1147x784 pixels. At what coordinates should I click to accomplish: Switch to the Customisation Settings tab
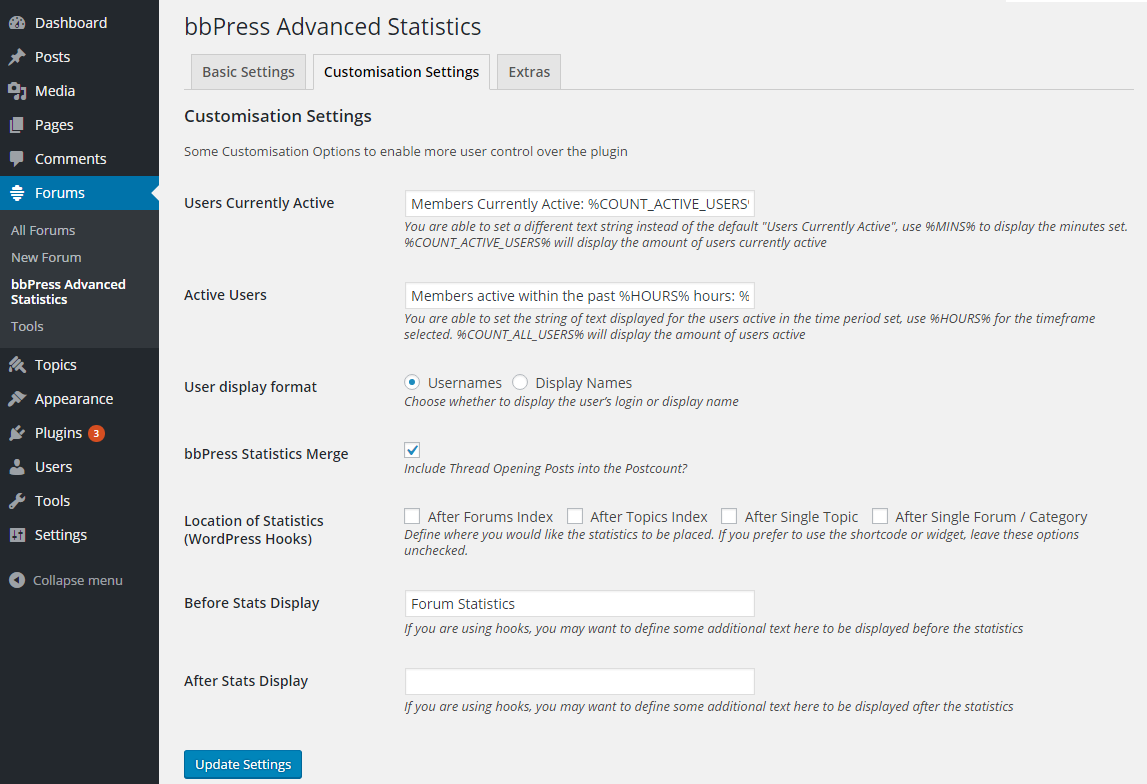(x=402, y=72)
